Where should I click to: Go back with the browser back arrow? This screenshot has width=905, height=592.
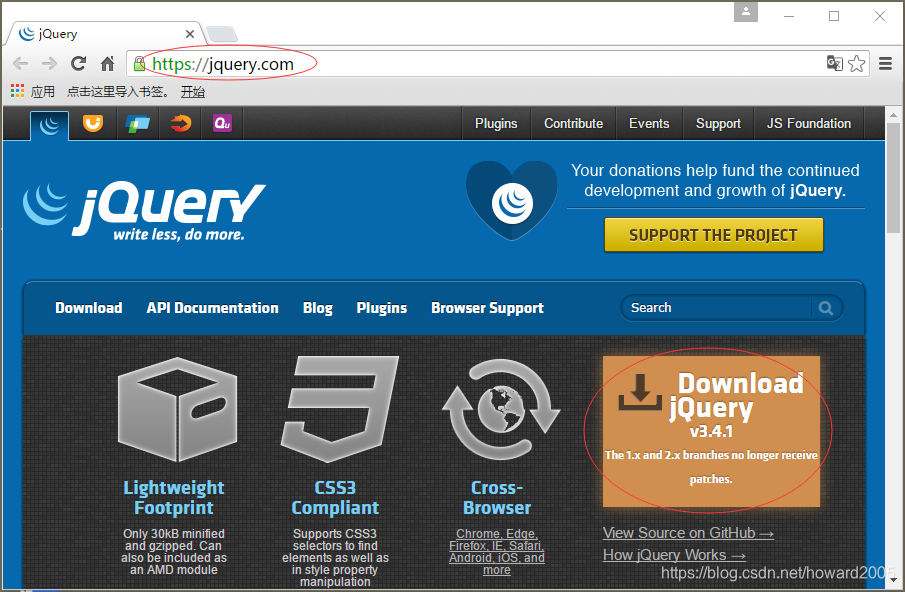[20, 63]
